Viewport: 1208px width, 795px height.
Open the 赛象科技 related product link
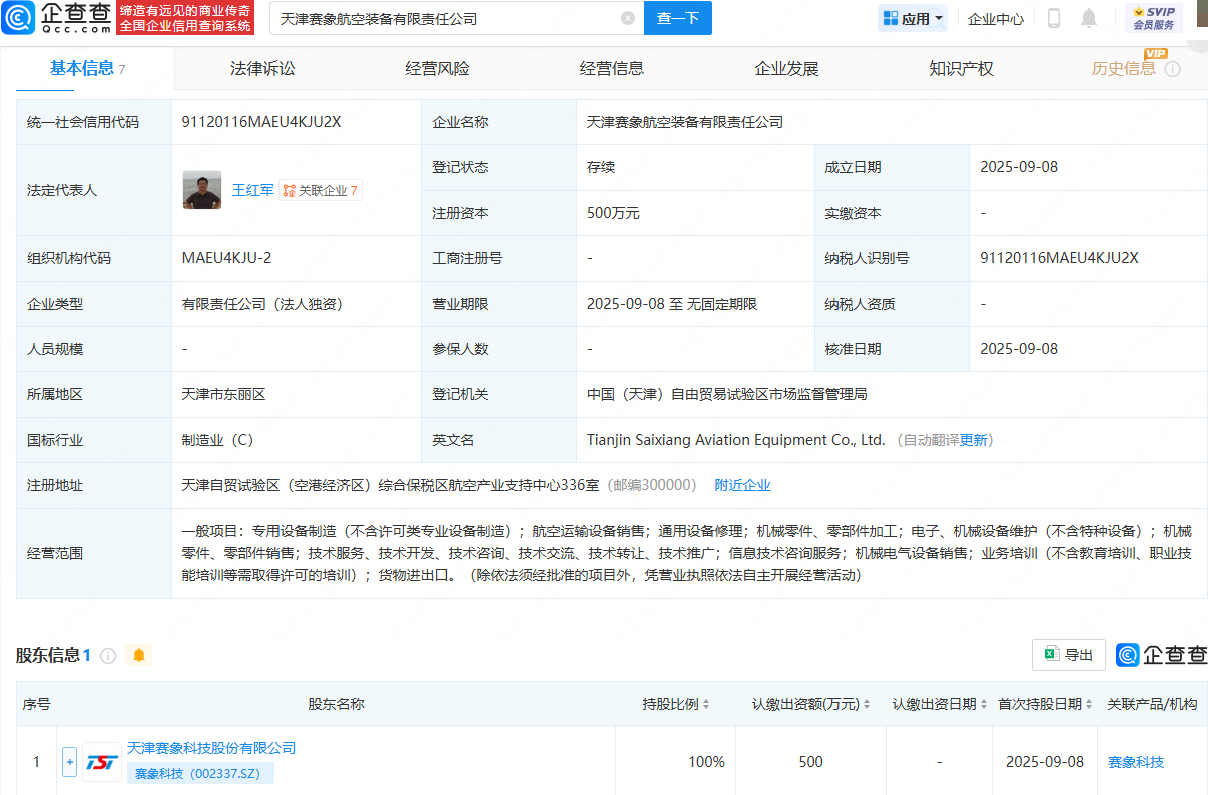(1136, 762)
